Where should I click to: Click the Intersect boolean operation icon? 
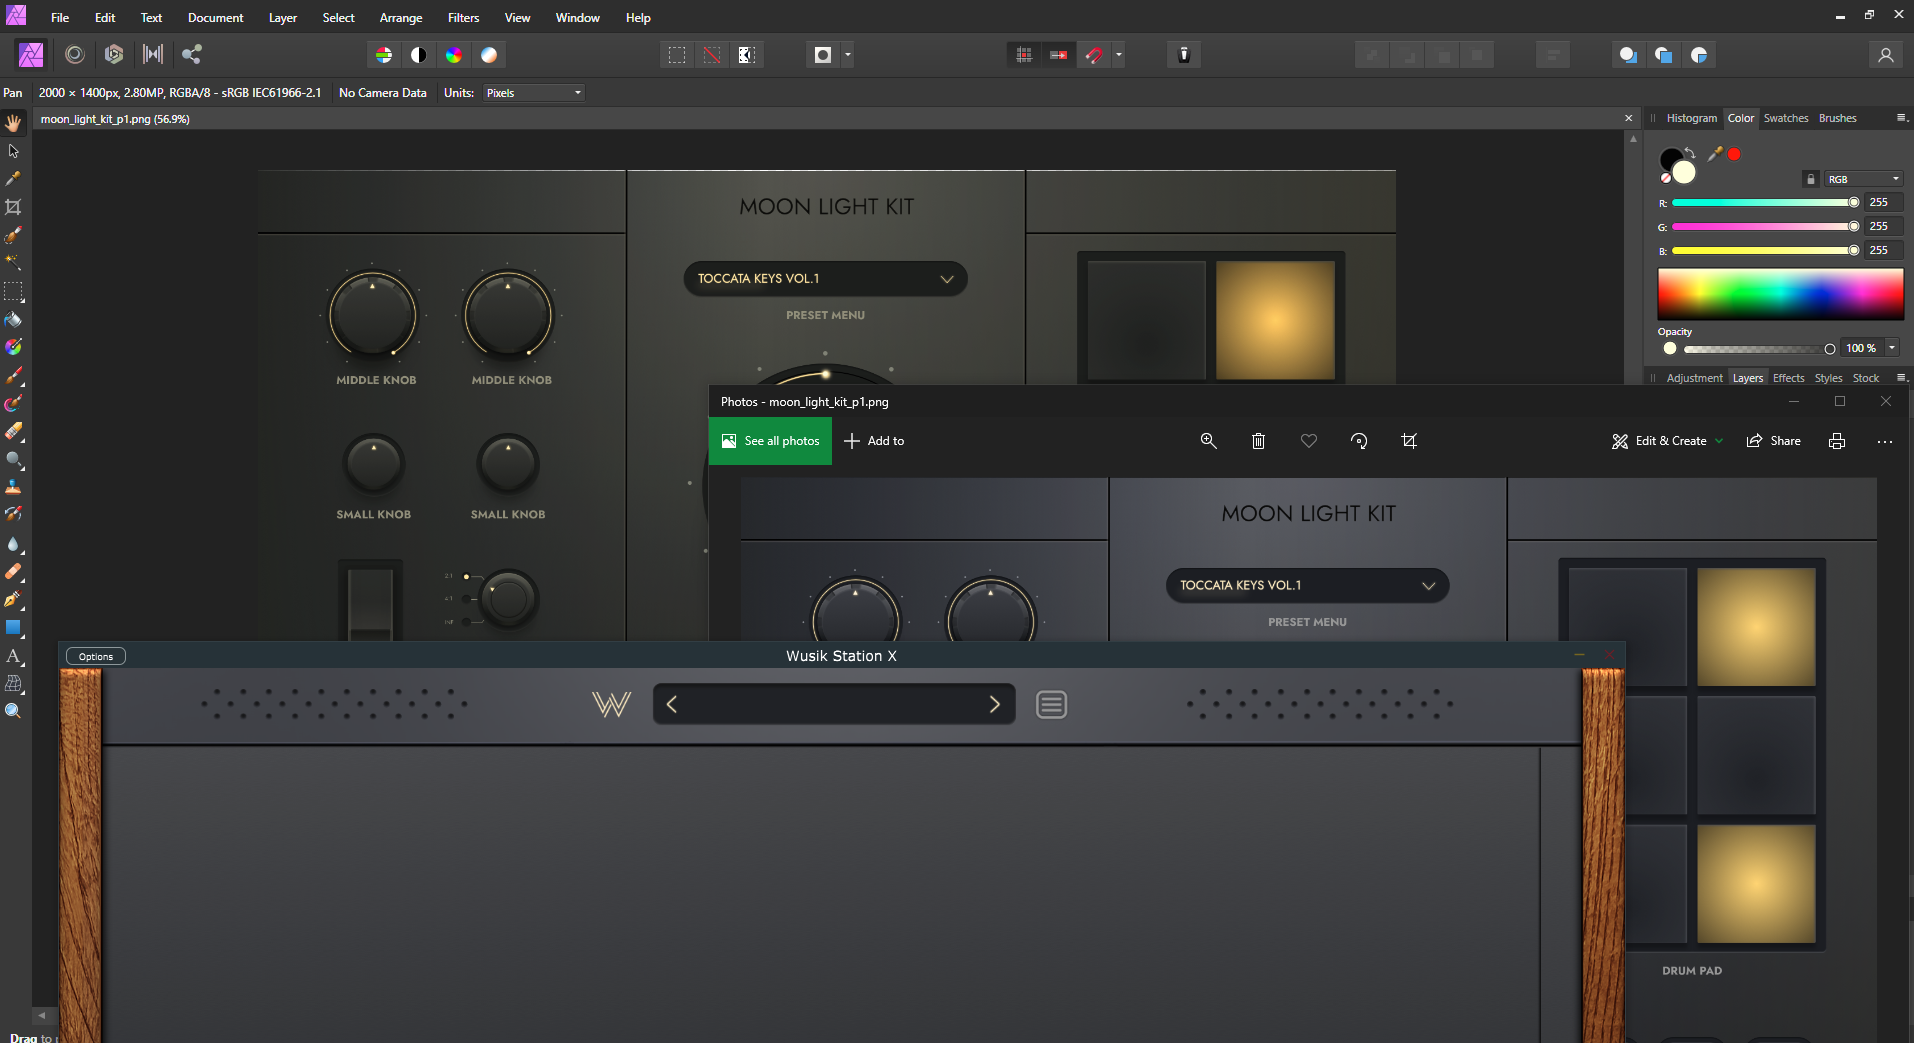point(1699,55)
